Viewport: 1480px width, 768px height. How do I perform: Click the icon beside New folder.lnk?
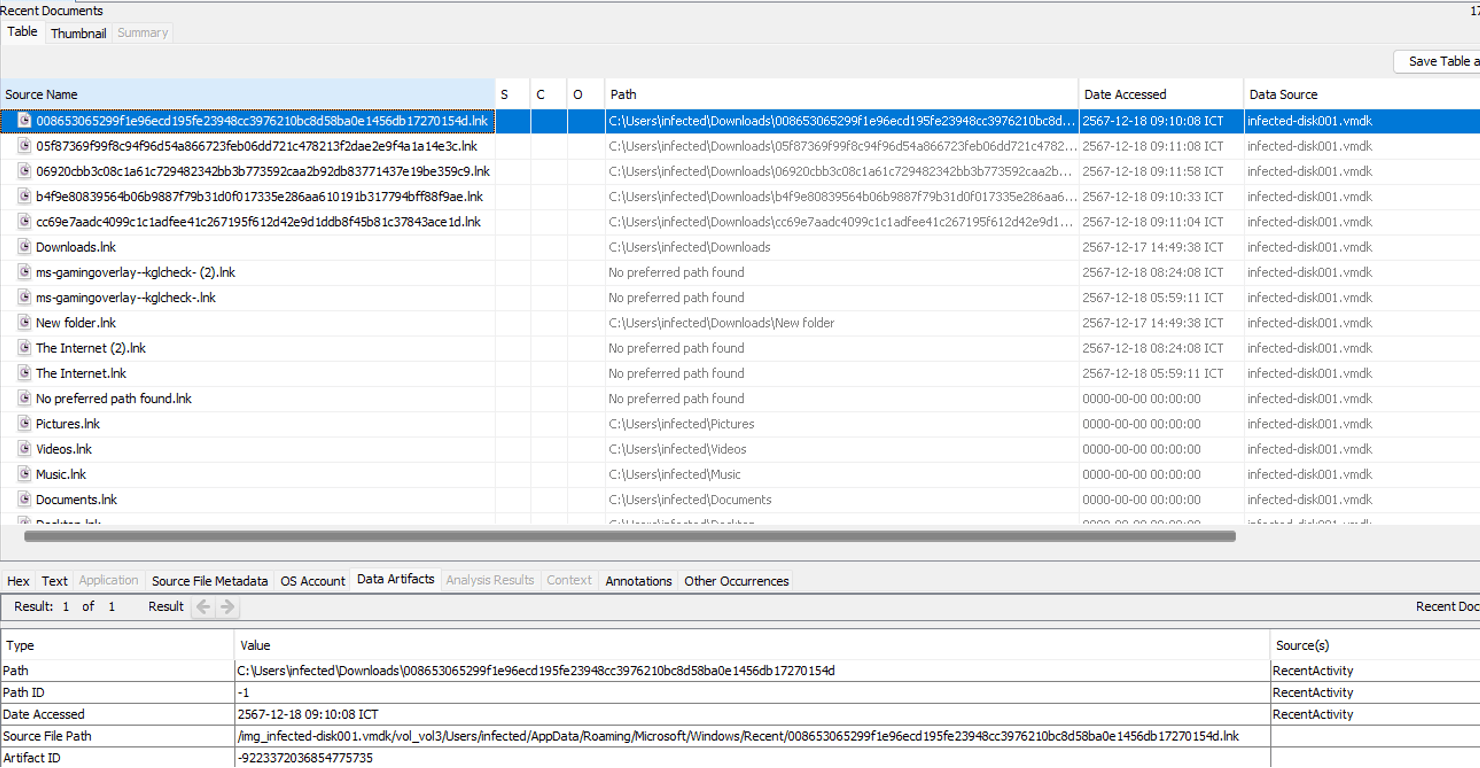(25, 323)
